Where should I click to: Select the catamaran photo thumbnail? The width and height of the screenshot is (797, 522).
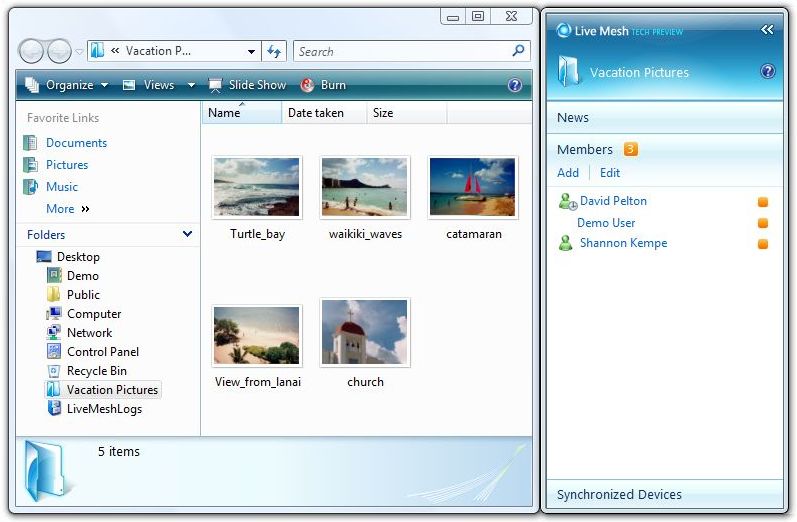473,187
